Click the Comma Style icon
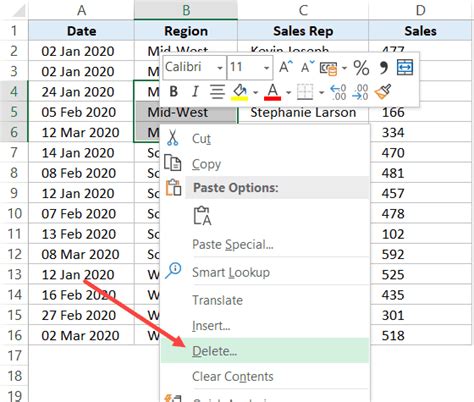 click(x=383, y=68)
